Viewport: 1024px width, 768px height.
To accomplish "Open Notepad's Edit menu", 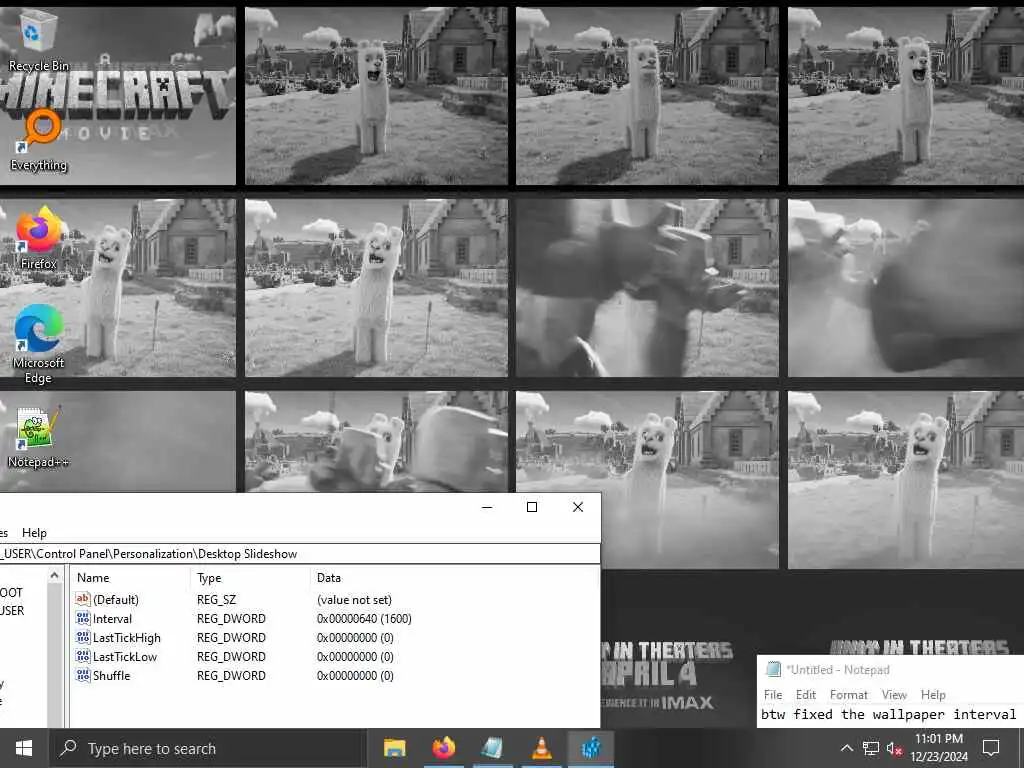I will point(806,695).
